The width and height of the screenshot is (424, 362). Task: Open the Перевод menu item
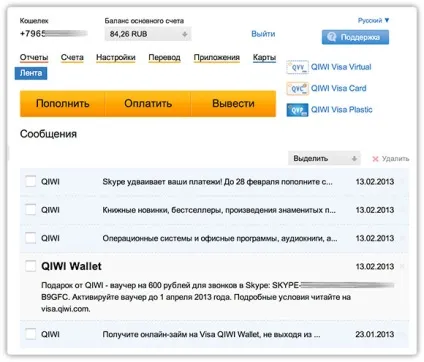pos(164,58)
